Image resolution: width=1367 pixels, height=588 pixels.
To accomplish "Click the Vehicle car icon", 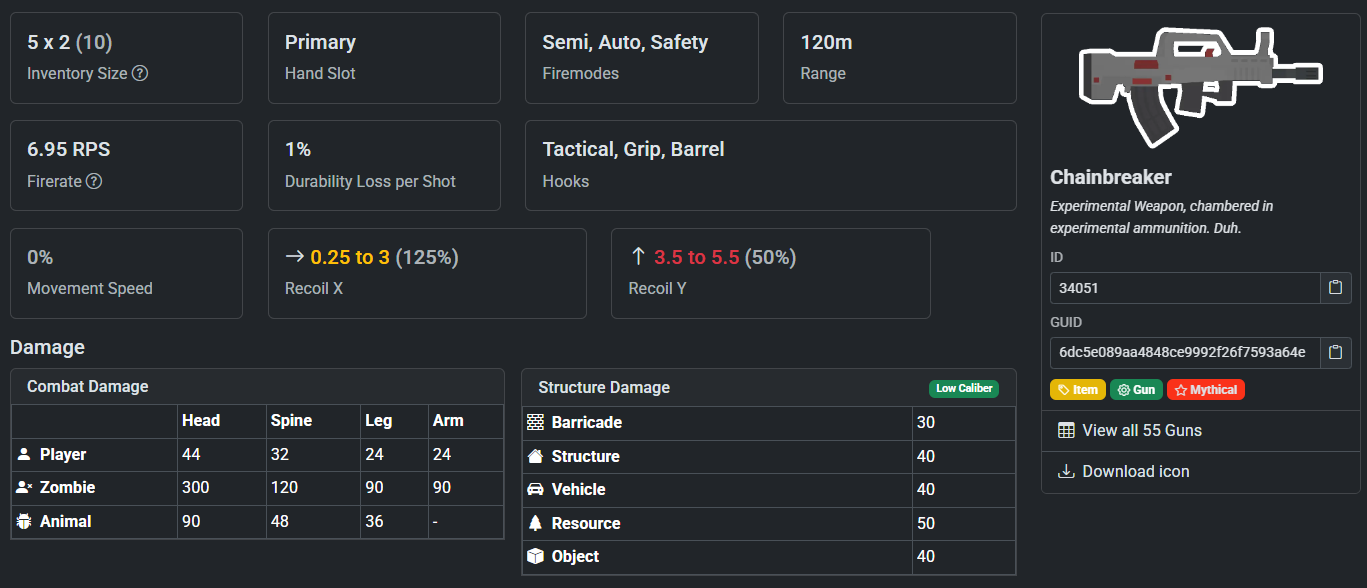I will [x=535, y=489].
